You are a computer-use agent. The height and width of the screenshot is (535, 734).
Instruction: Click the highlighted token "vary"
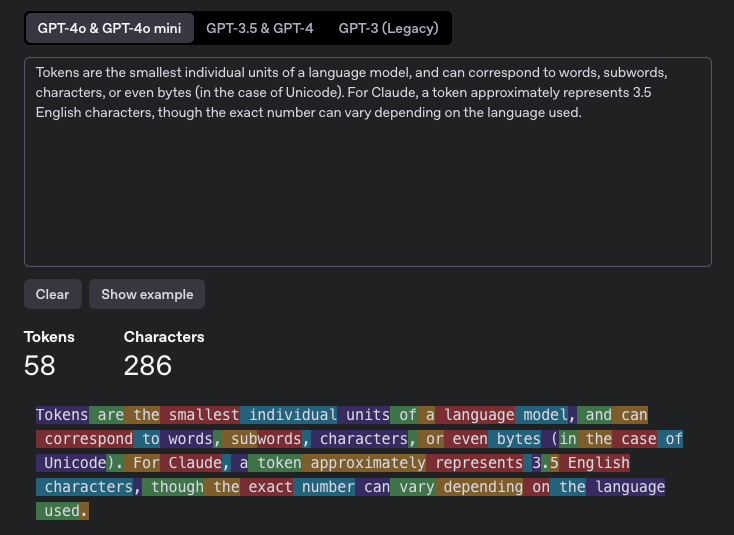[x=413, y=486]
